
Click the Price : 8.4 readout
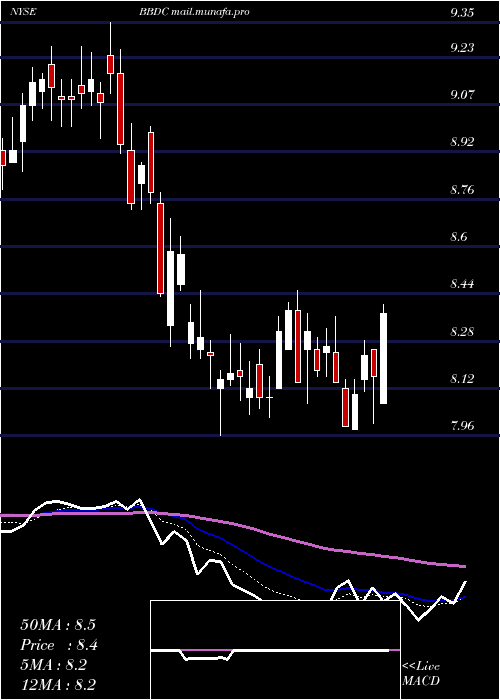point(59,645)
